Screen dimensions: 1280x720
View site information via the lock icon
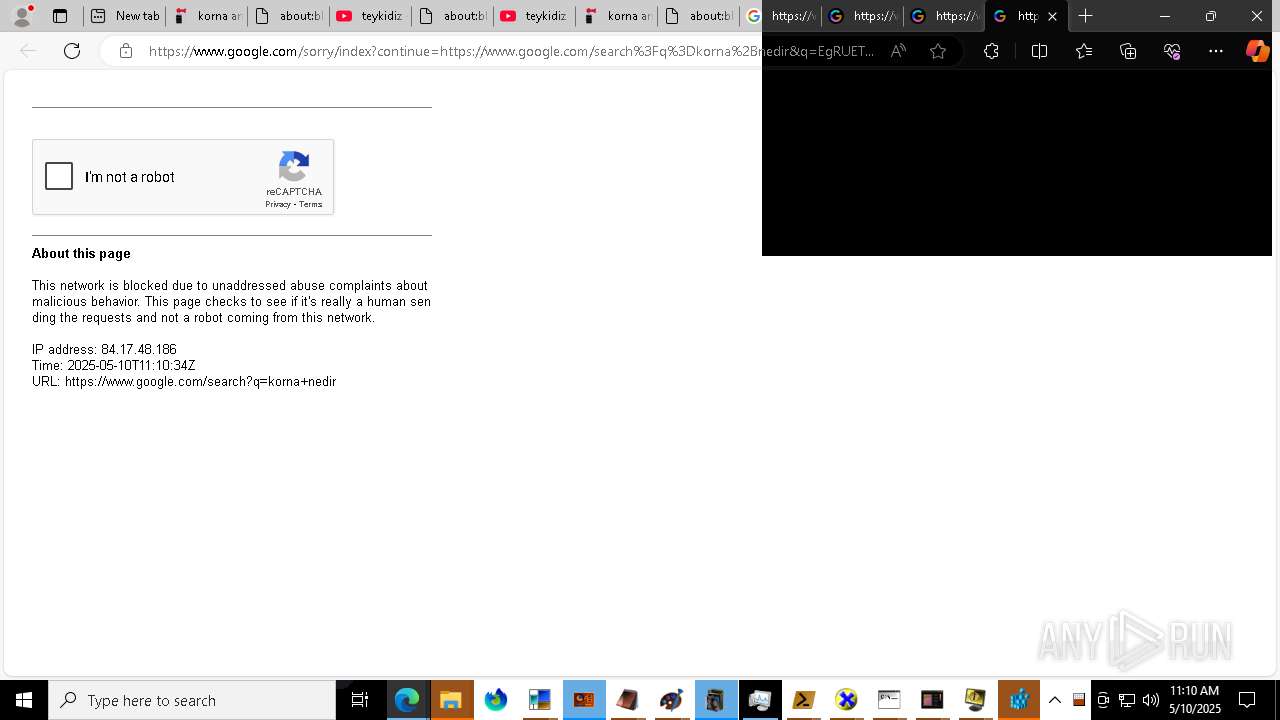(126, 51)
